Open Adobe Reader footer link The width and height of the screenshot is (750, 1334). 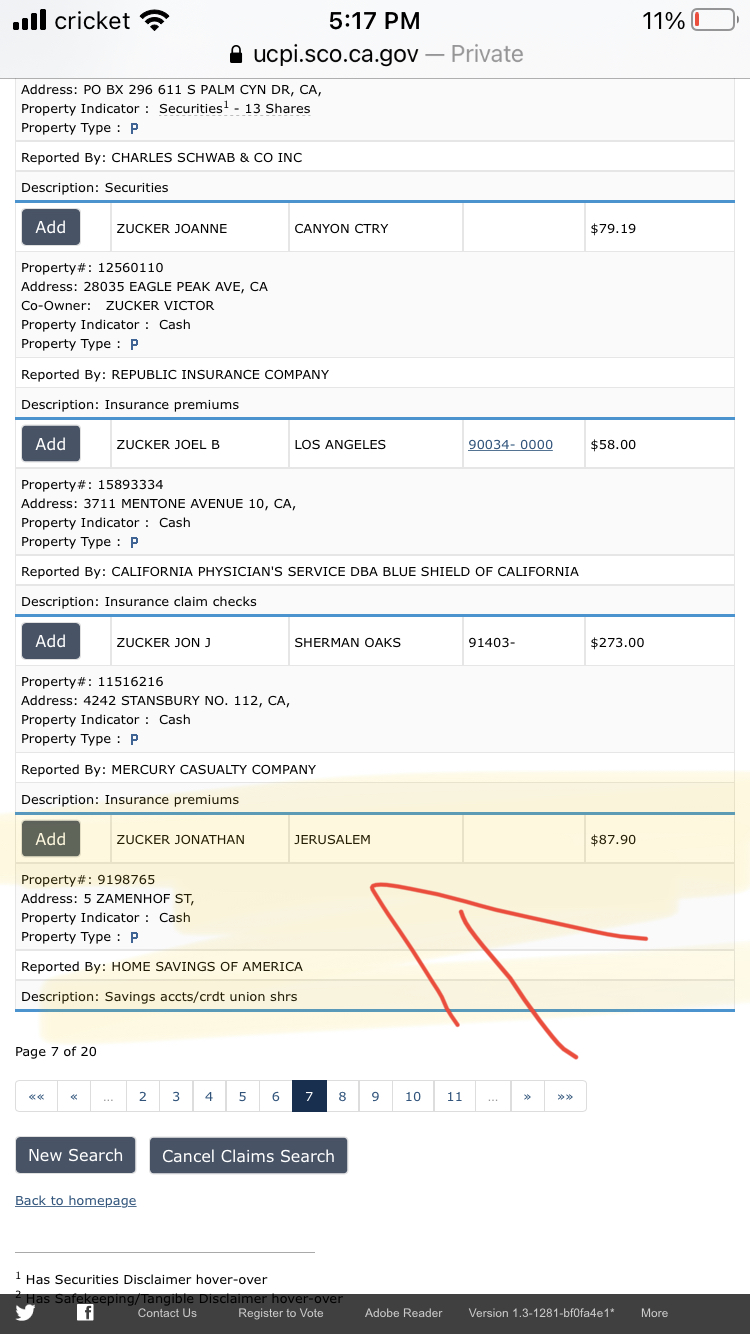point(403,1313)
